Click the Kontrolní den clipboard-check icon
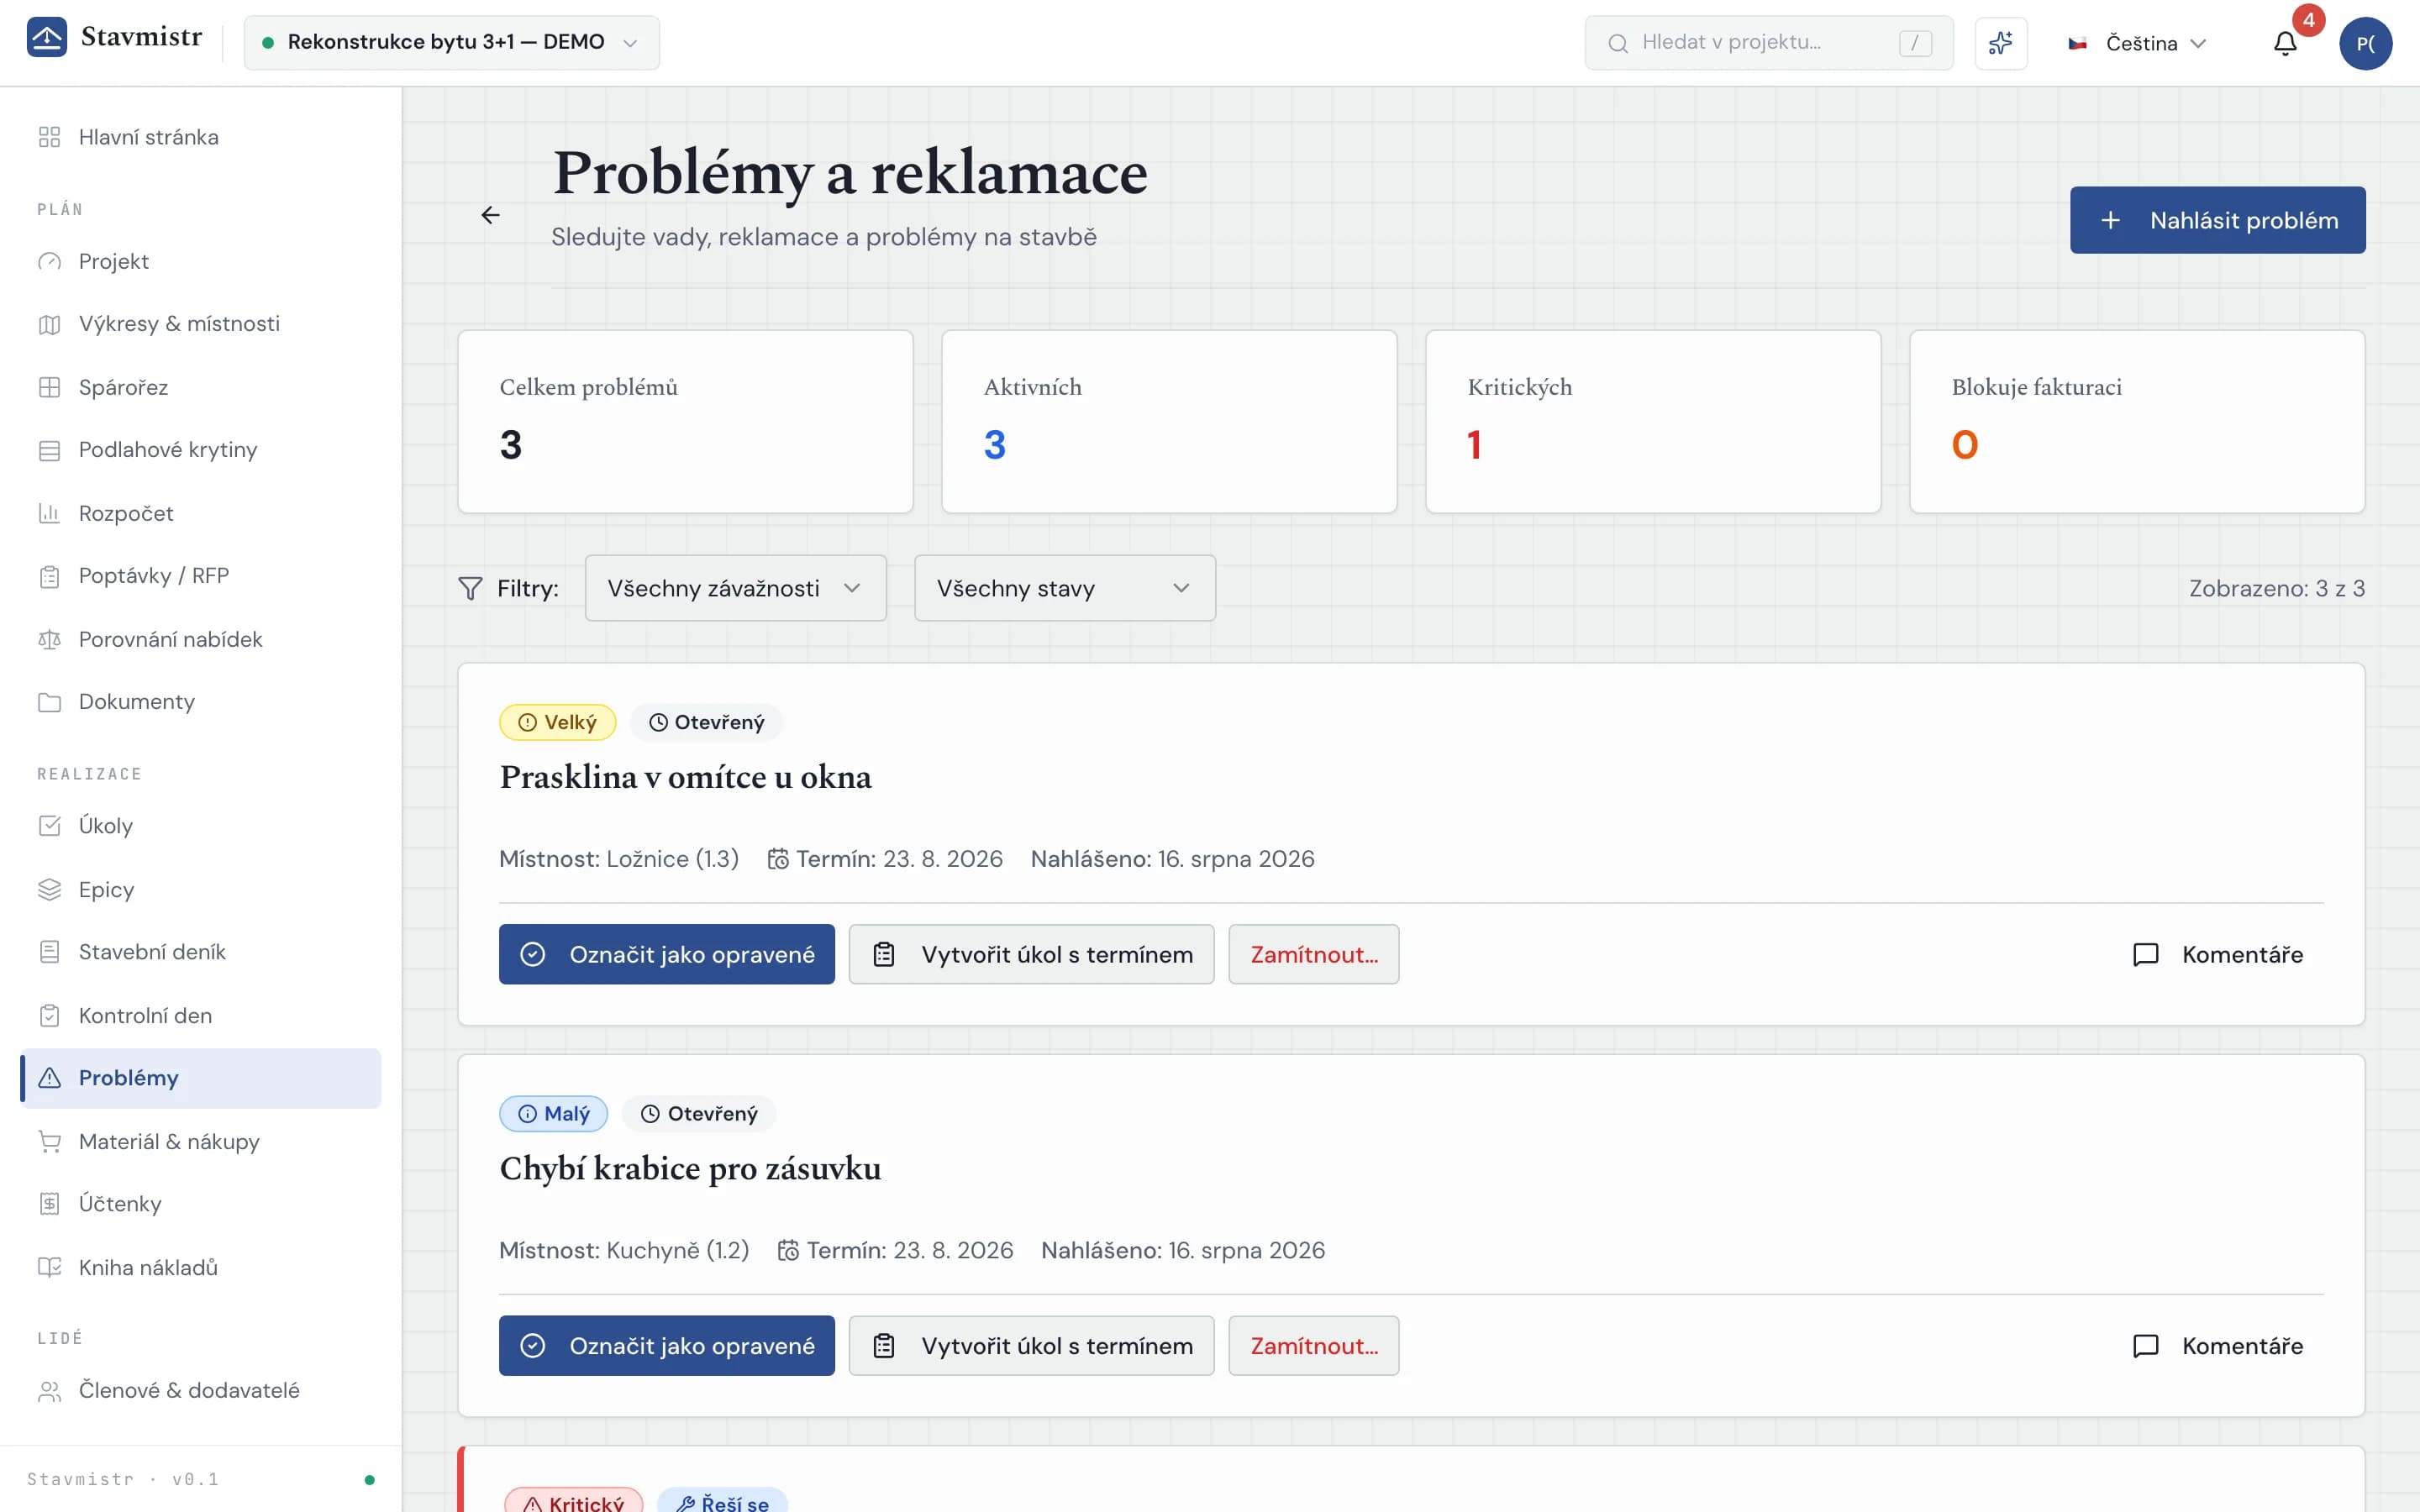 point(49,1015)
